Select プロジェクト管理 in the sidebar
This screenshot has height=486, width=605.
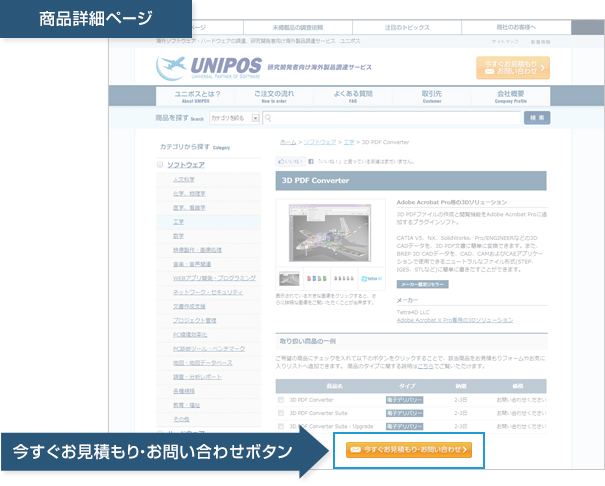click(x=194, y=321)
